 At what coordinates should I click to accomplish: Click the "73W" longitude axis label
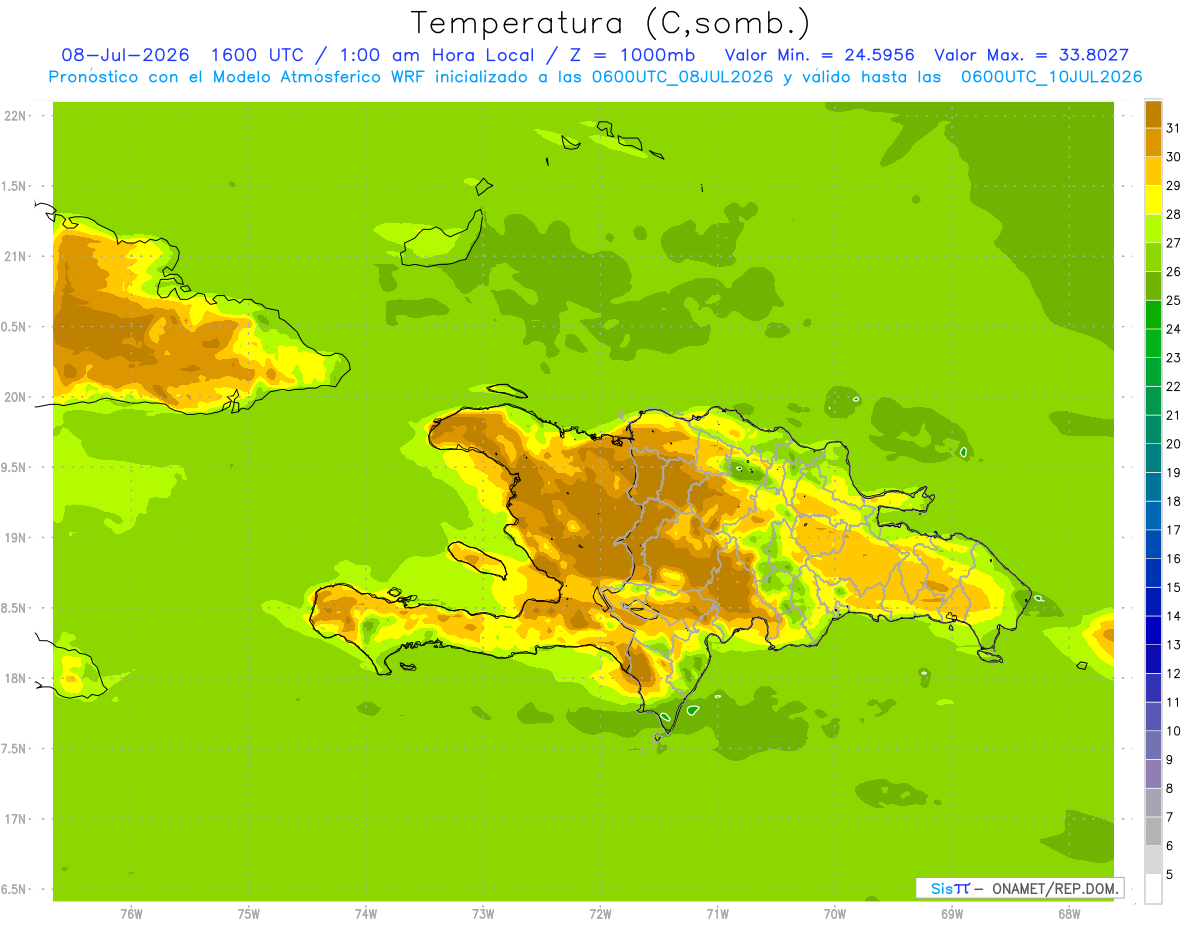point(483,914)
